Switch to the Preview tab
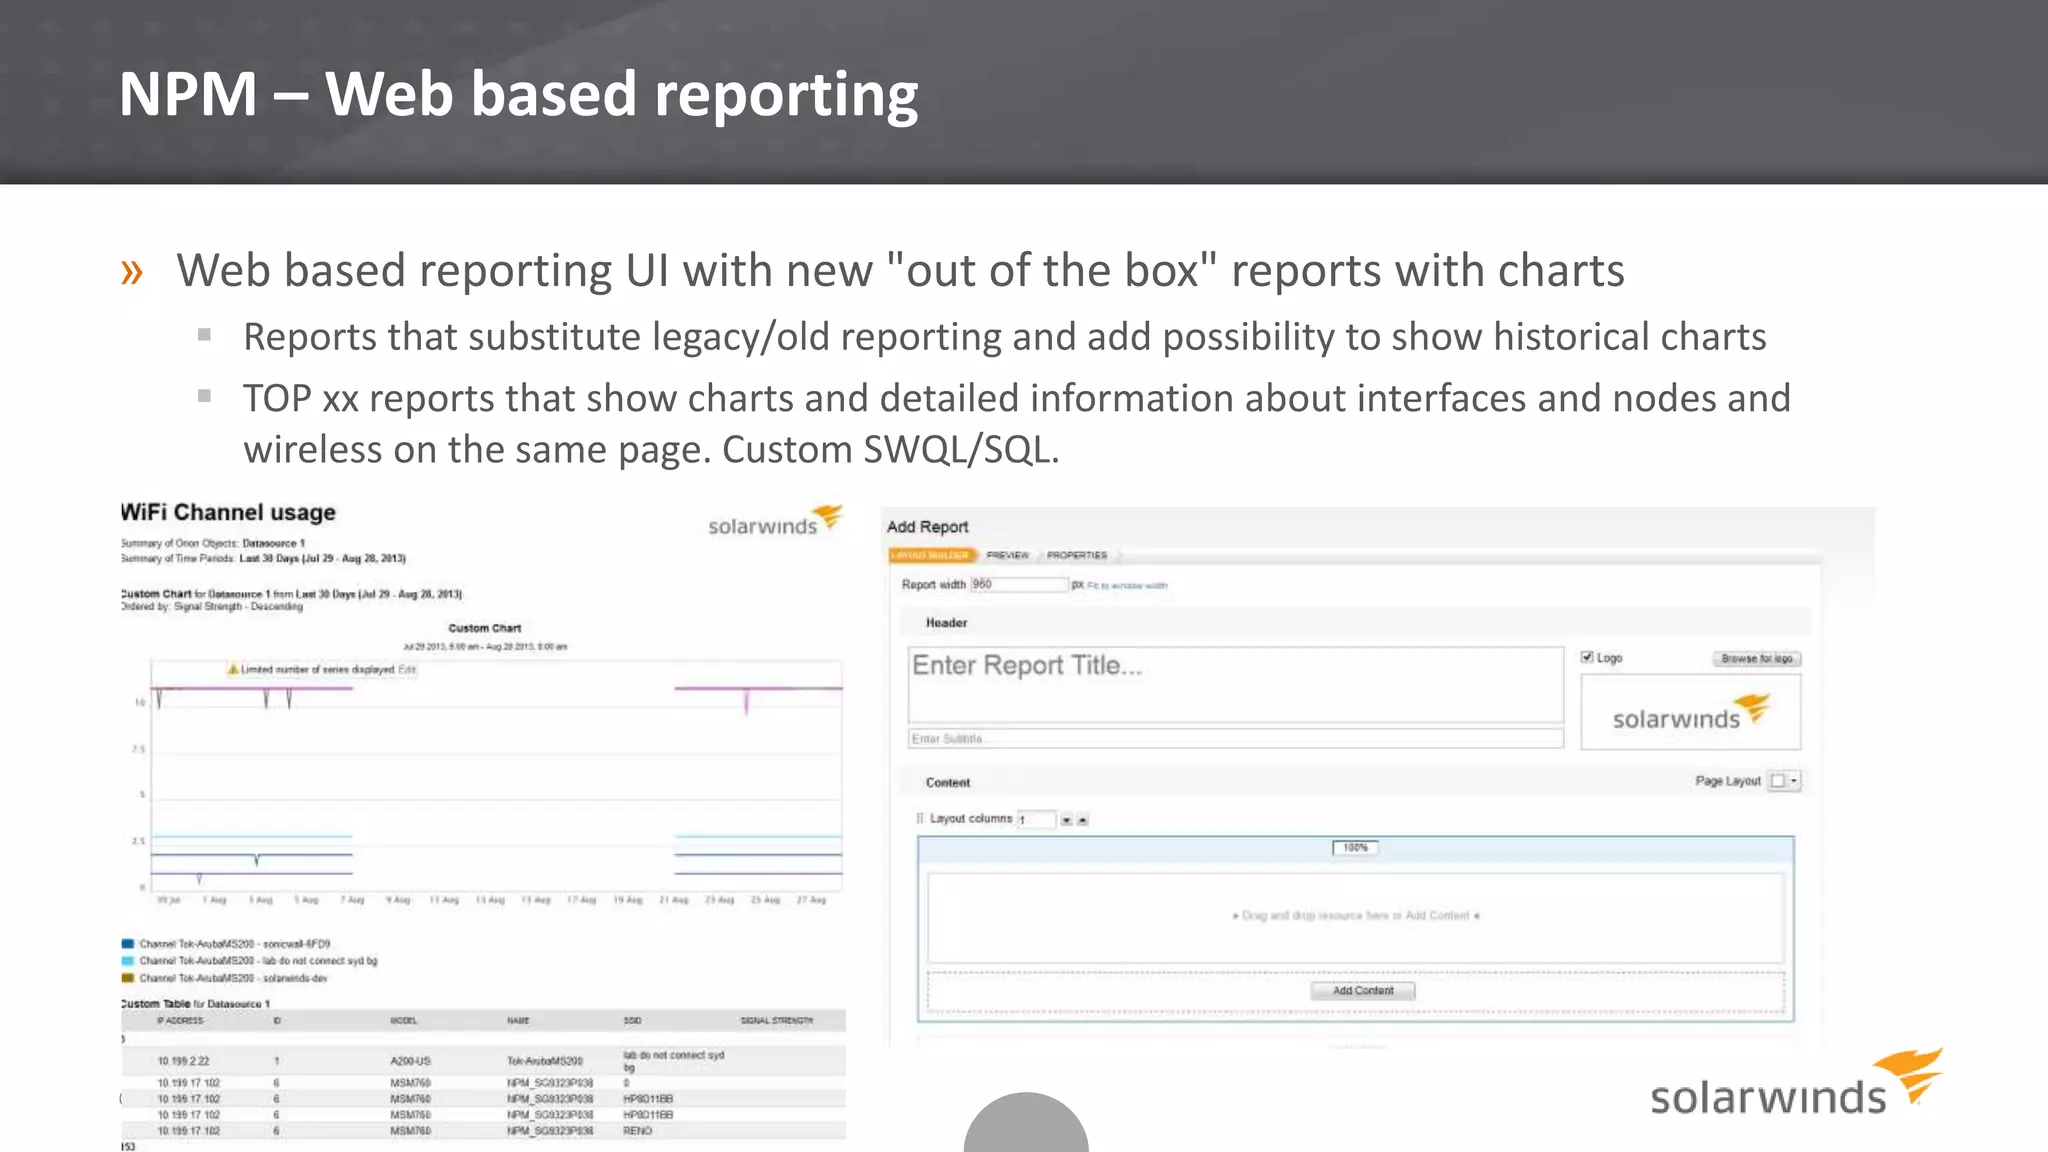2048x1152 pixels. [x=1007, y=555]
